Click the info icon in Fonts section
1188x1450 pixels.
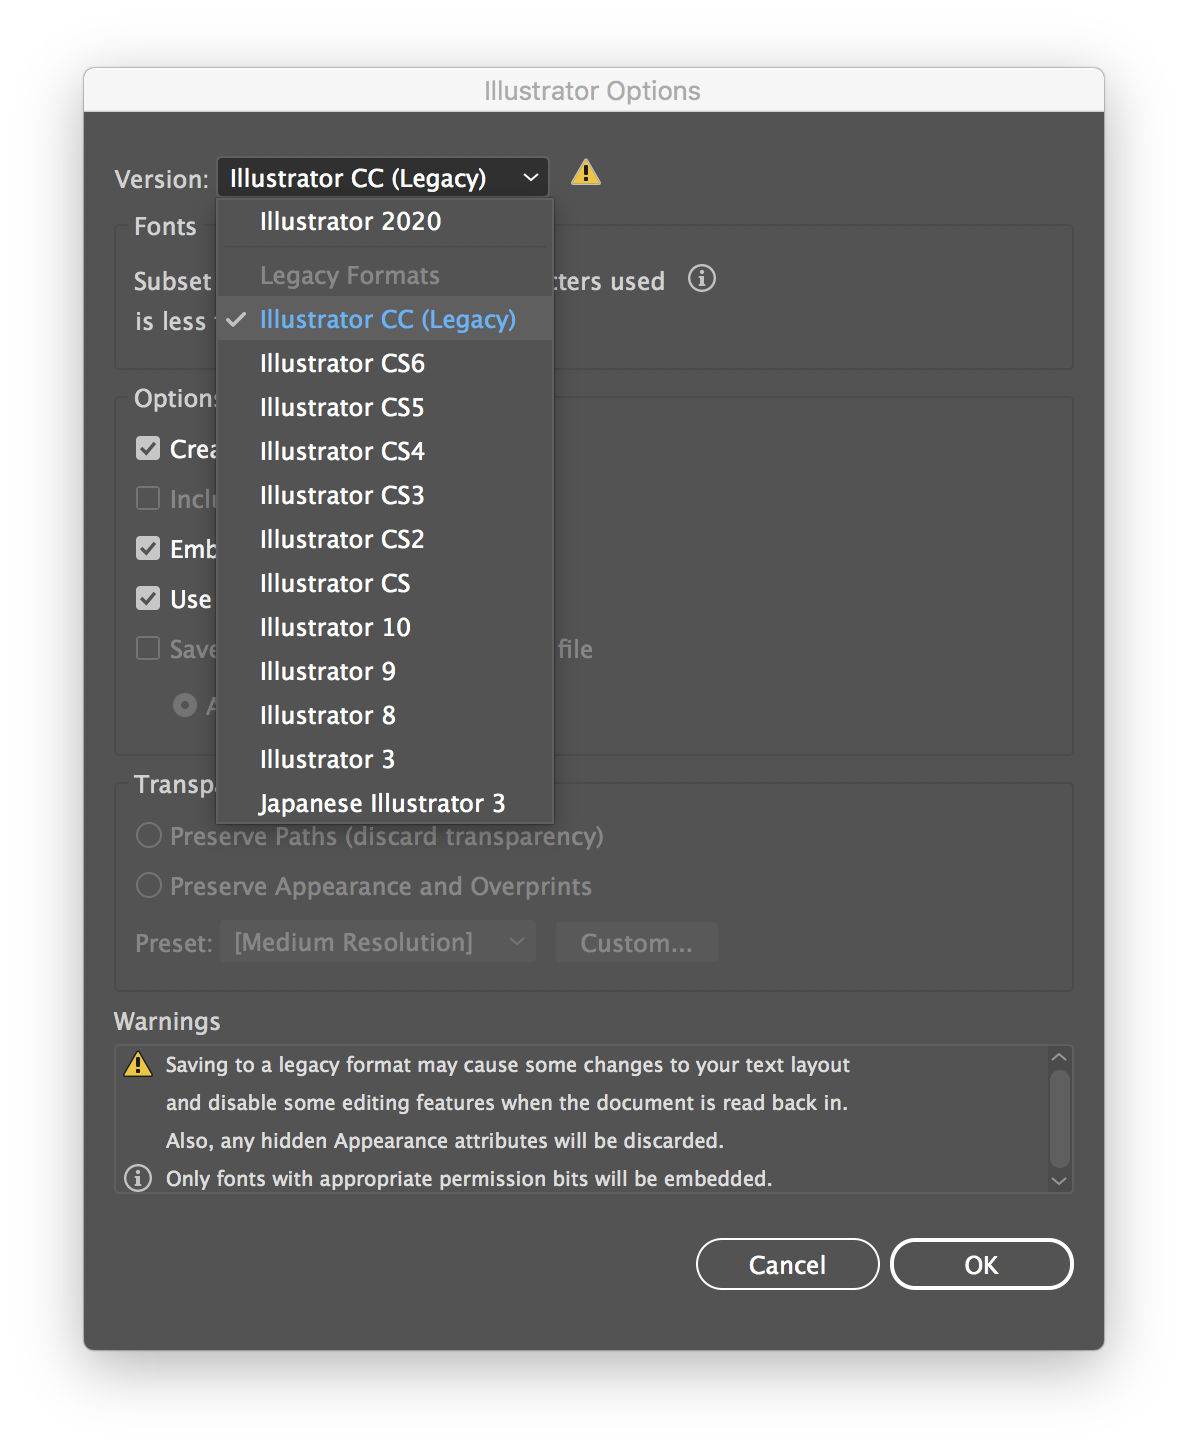pyautogui.click(x=702, y=278)
